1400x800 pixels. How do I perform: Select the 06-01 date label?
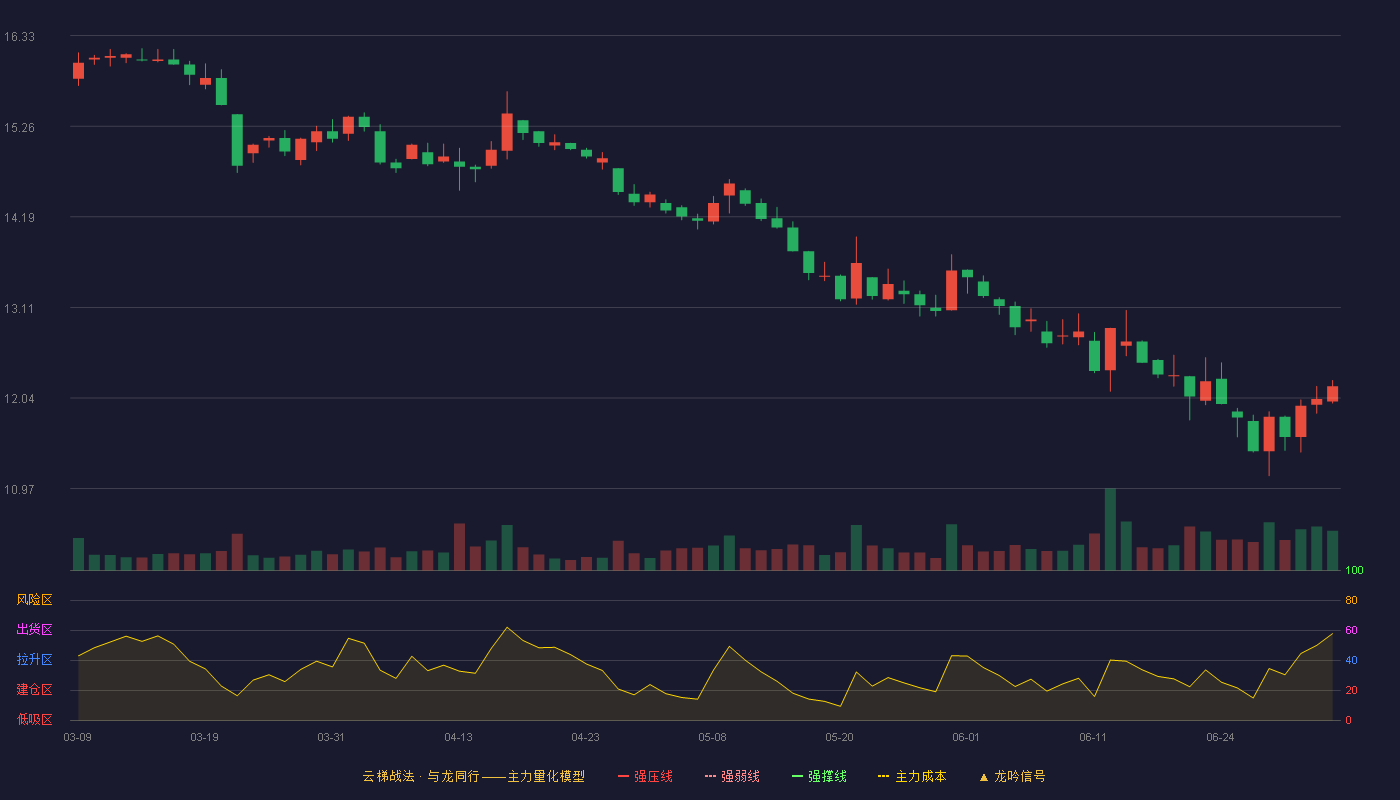pyautogui.click(x=967, y=737)
